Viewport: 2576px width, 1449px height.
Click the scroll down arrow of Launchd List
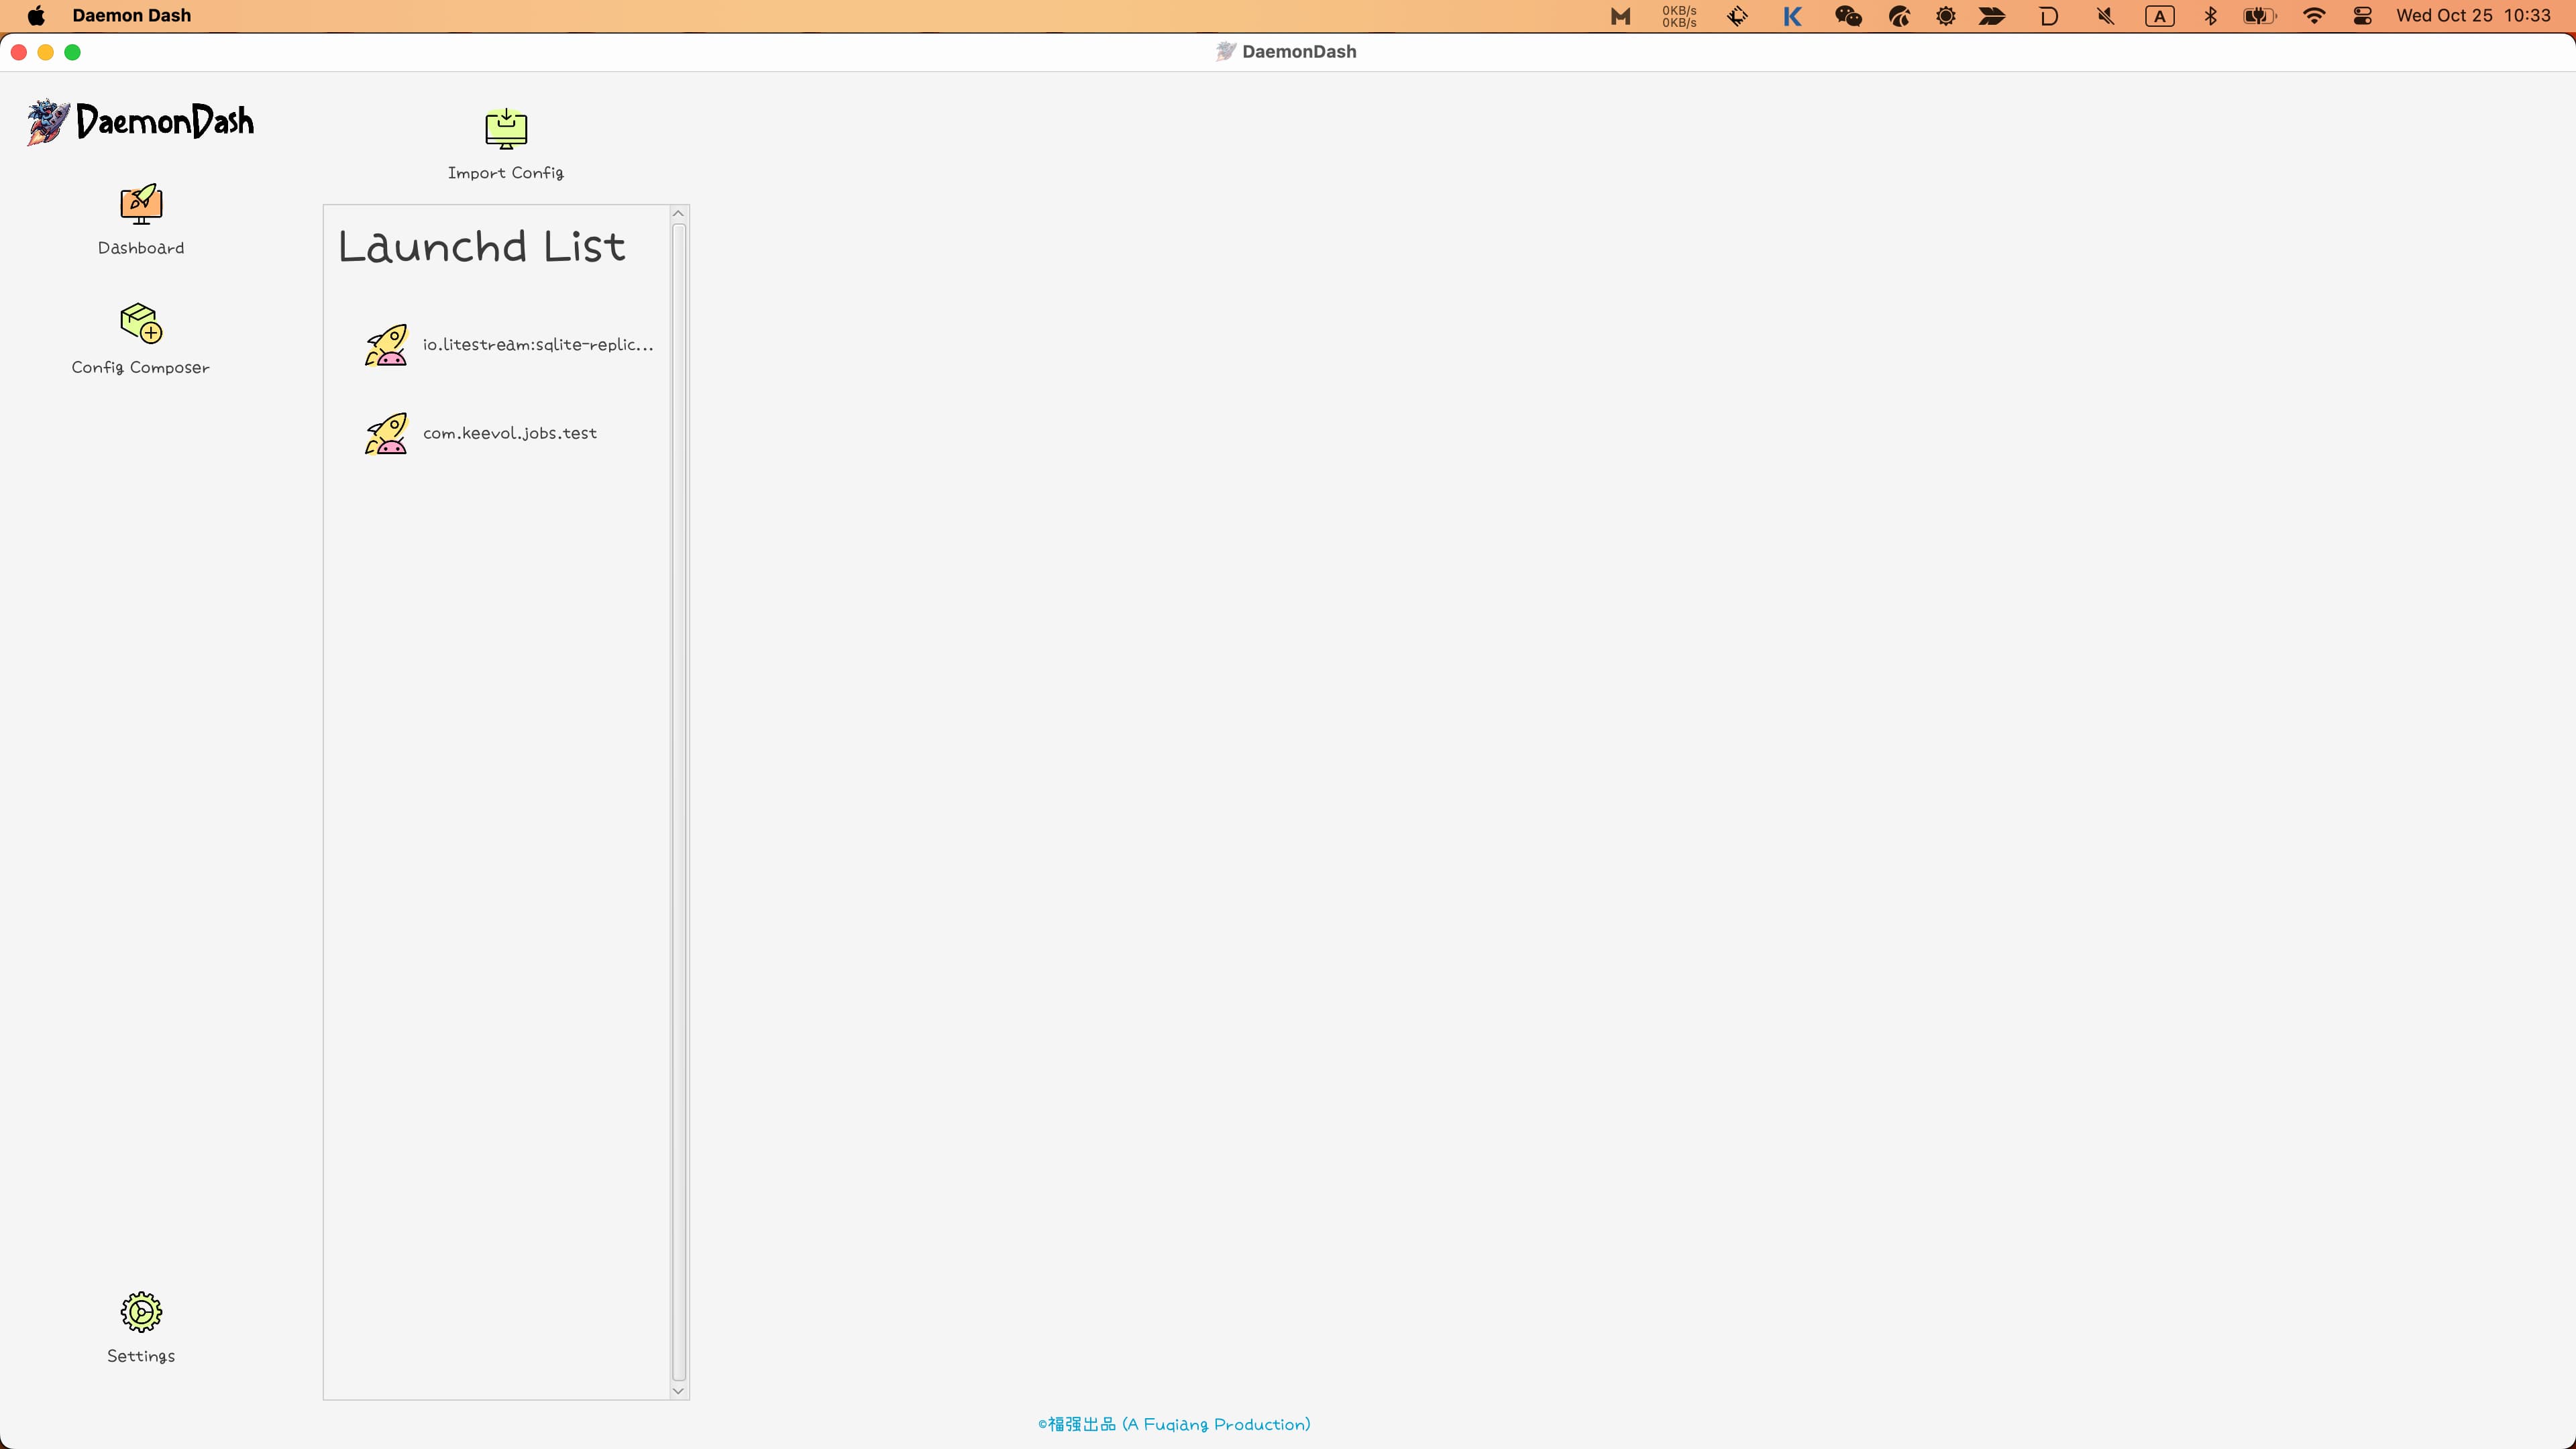679,1391
